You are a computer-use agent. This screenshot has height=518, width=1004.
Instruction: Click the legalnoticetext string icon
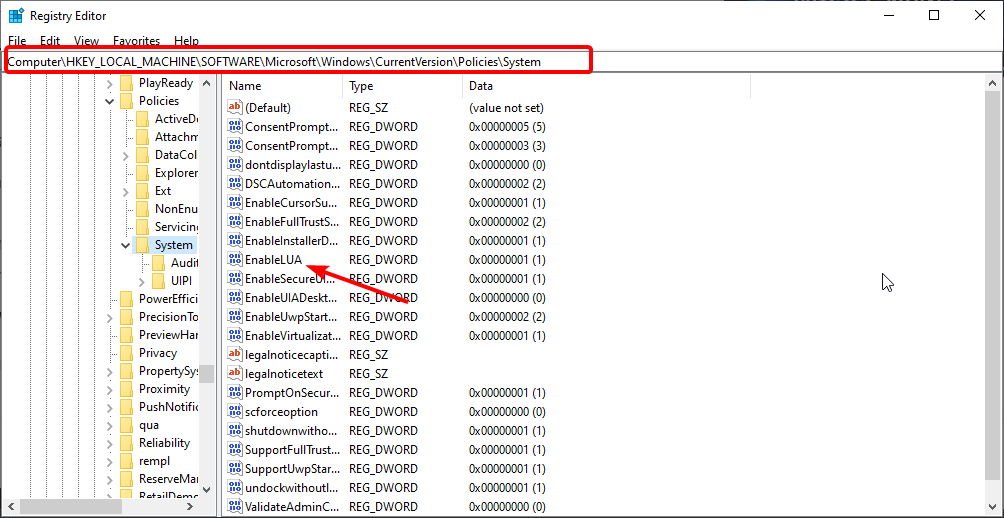(x=235, y=373)
